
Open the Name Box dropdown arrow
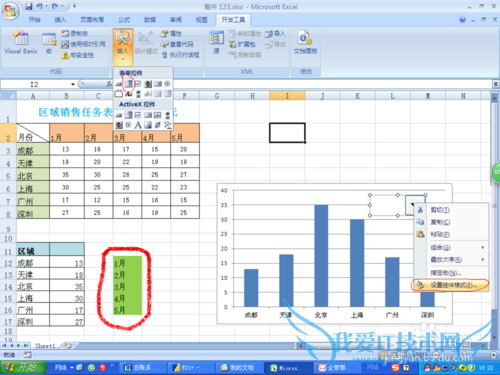pyautogui.click(x=73, y=84)
